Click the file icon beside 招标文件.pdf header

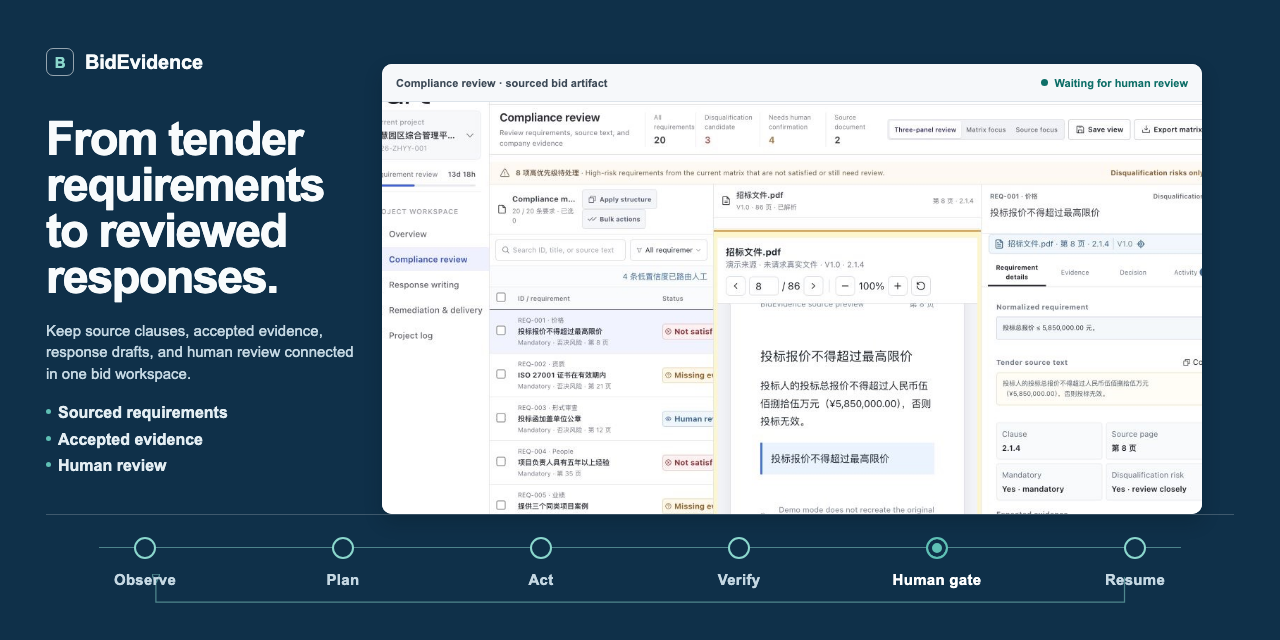(726, 200)
